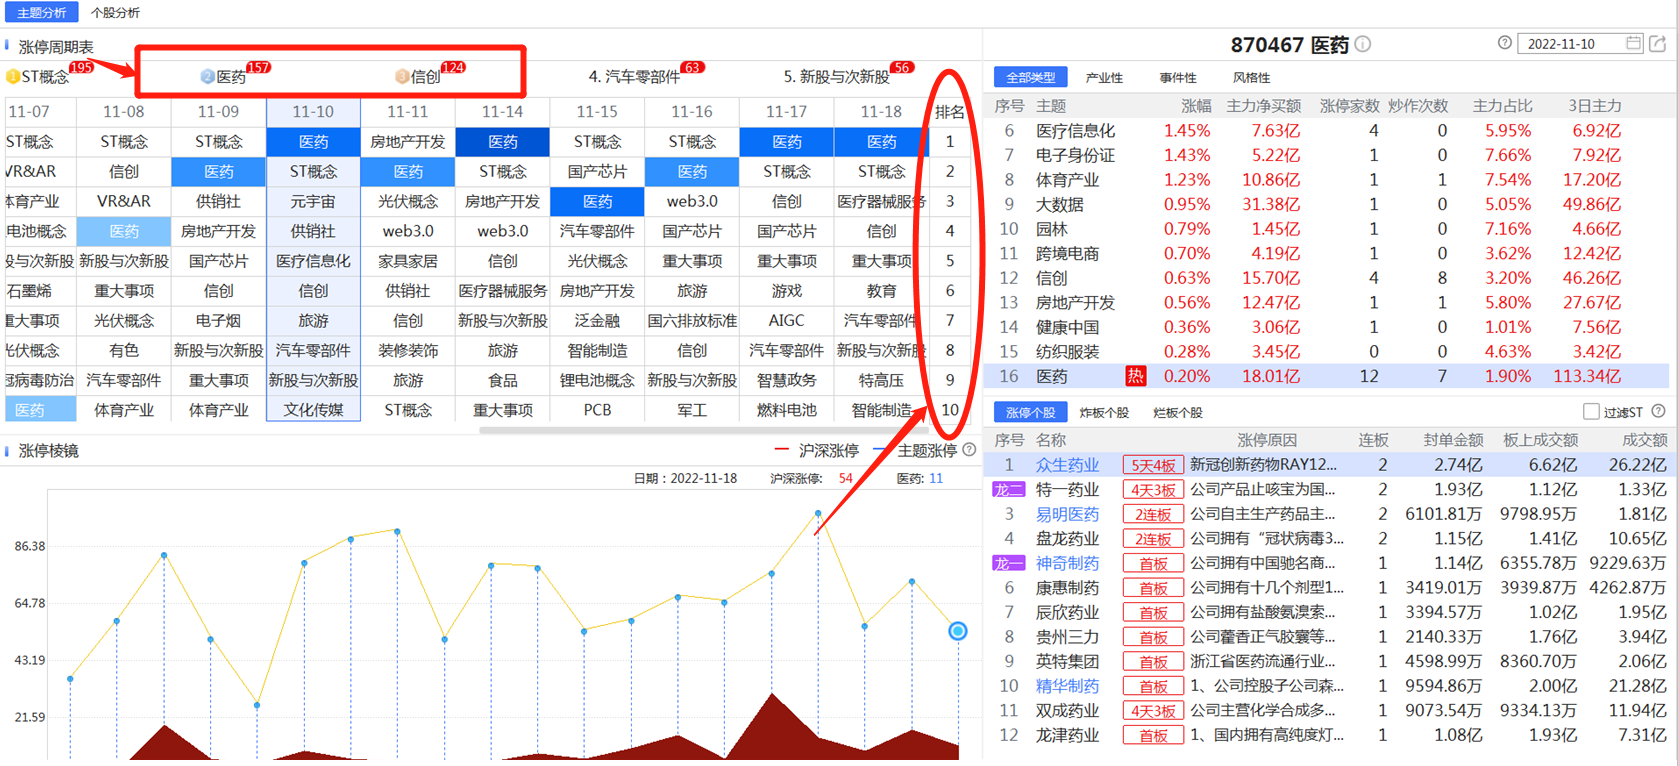
Task: Click 首板 tag for 康惠制药
Action: 1153,588
